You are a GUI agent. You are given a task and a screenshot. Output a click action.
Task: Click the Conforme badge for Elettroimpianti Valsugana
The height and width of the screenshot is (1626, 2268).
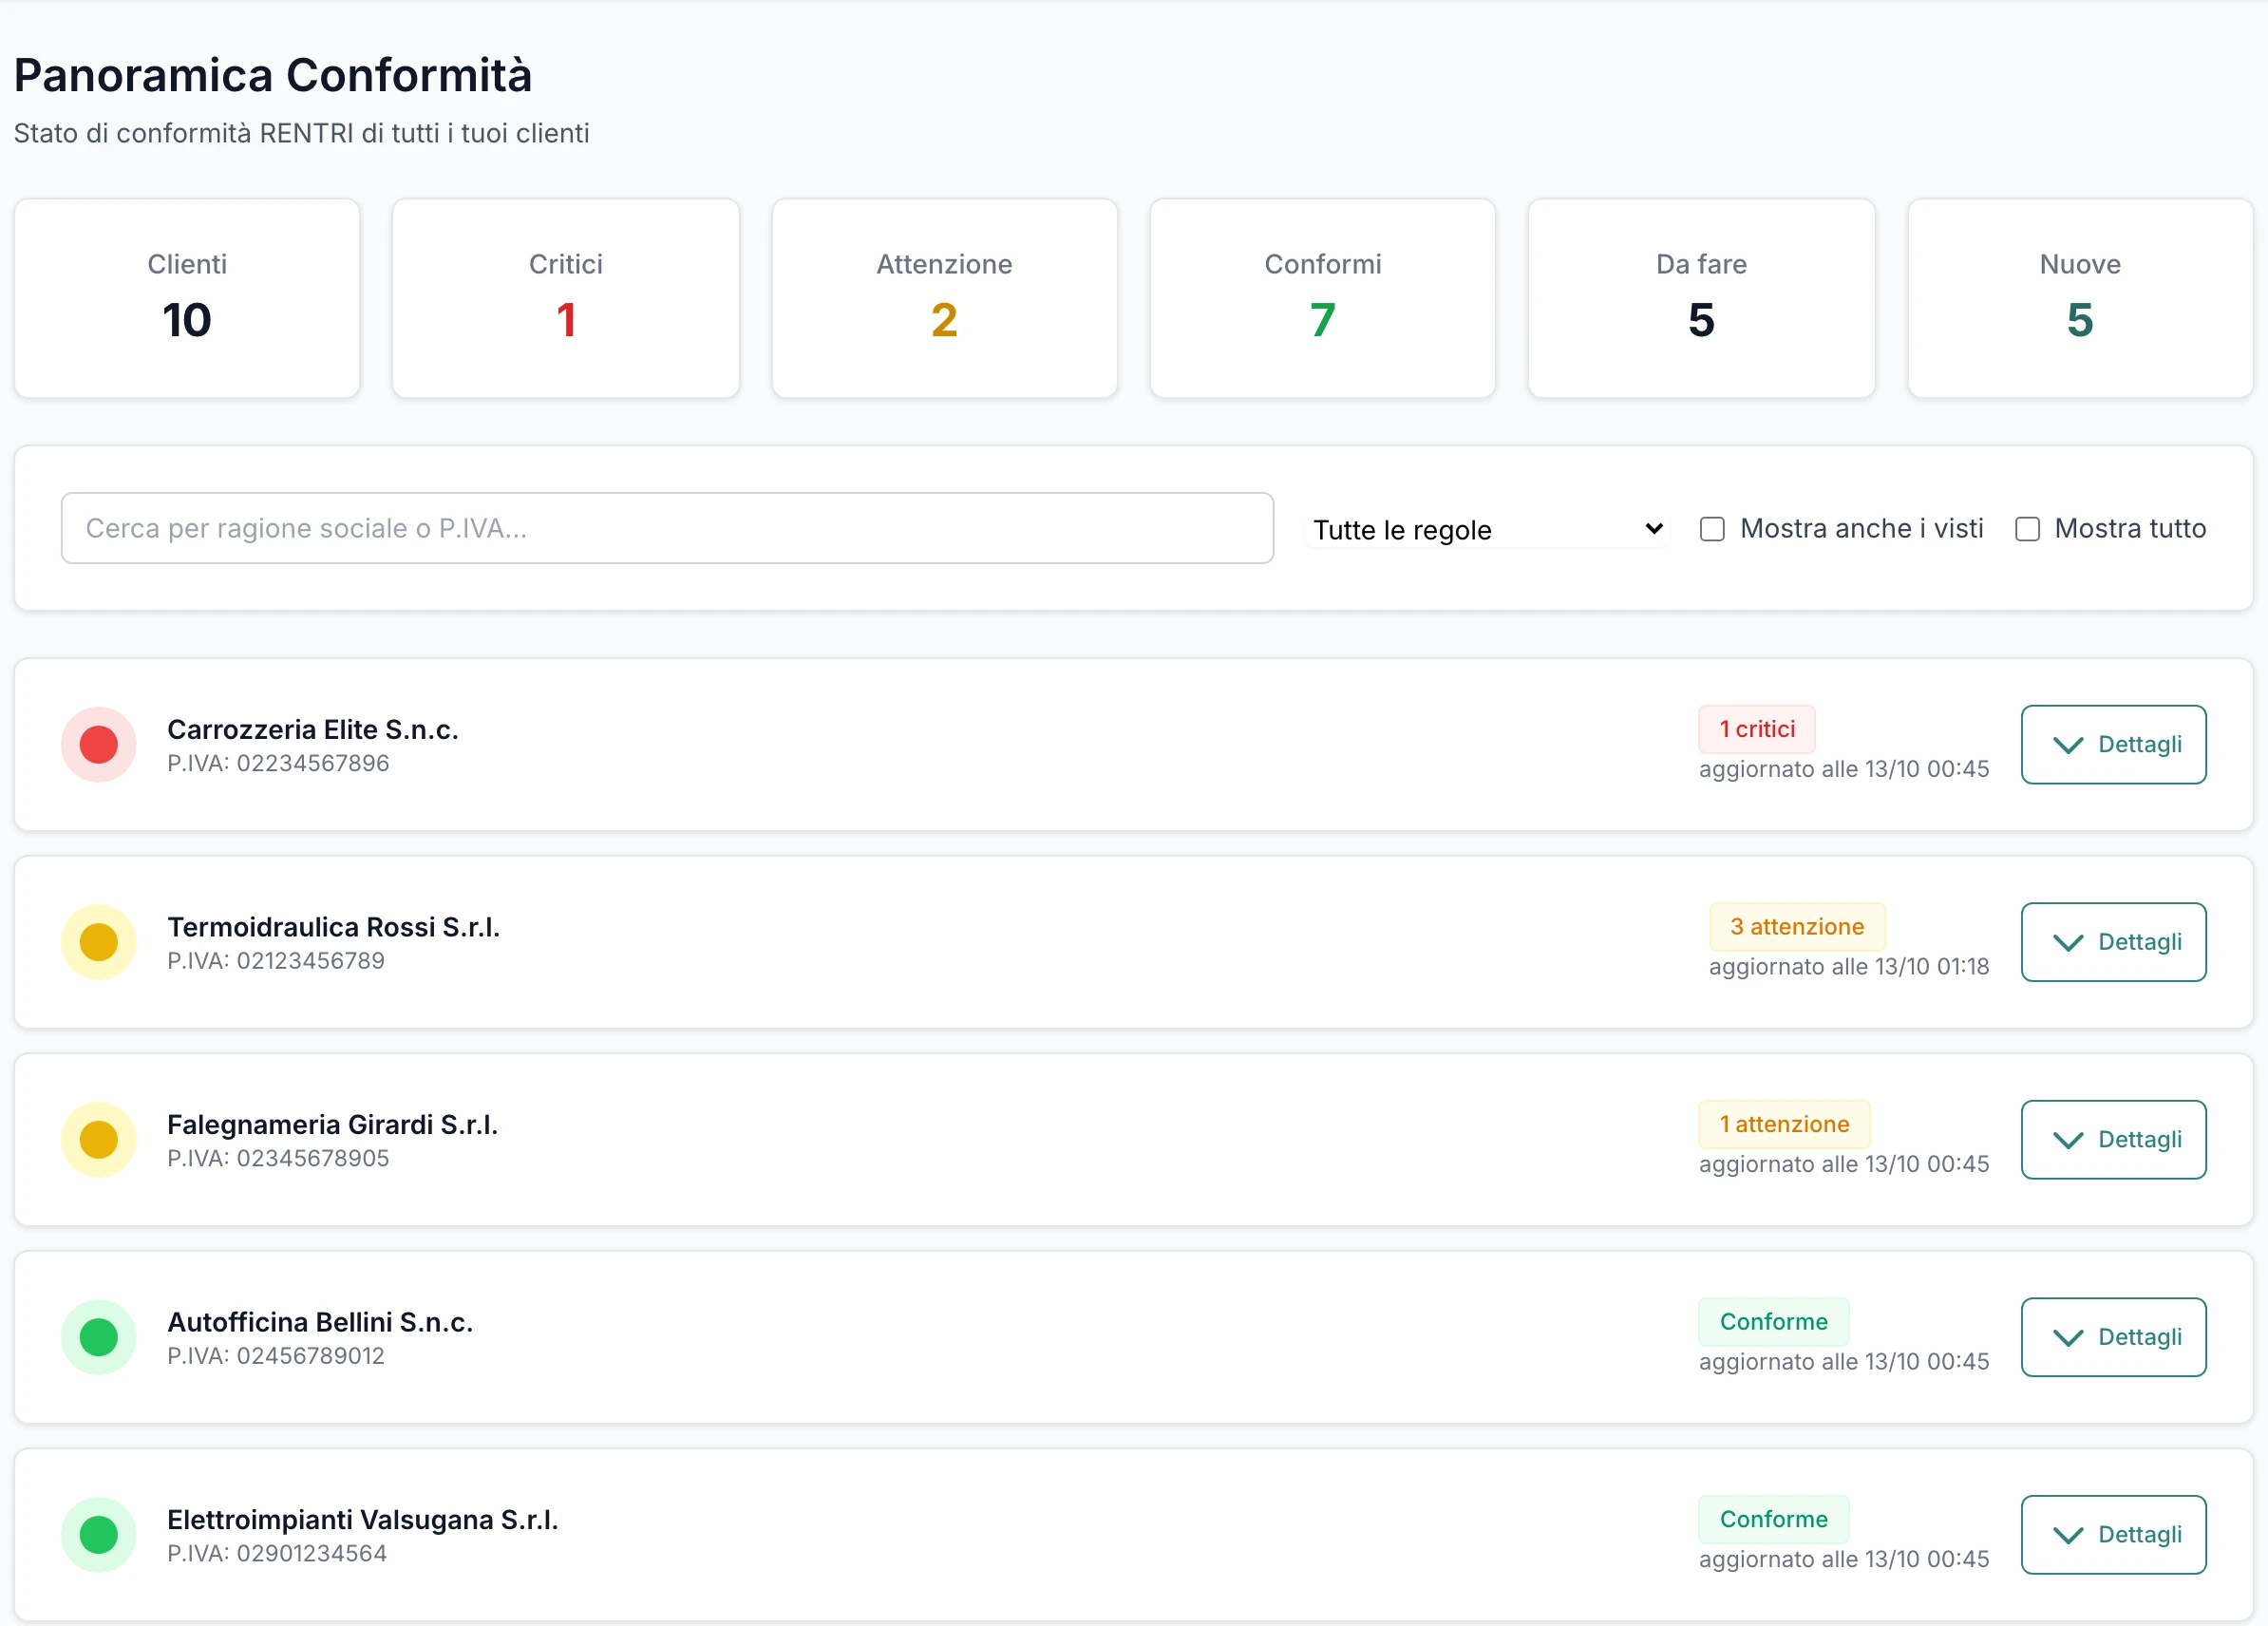coord(1774,1519)
